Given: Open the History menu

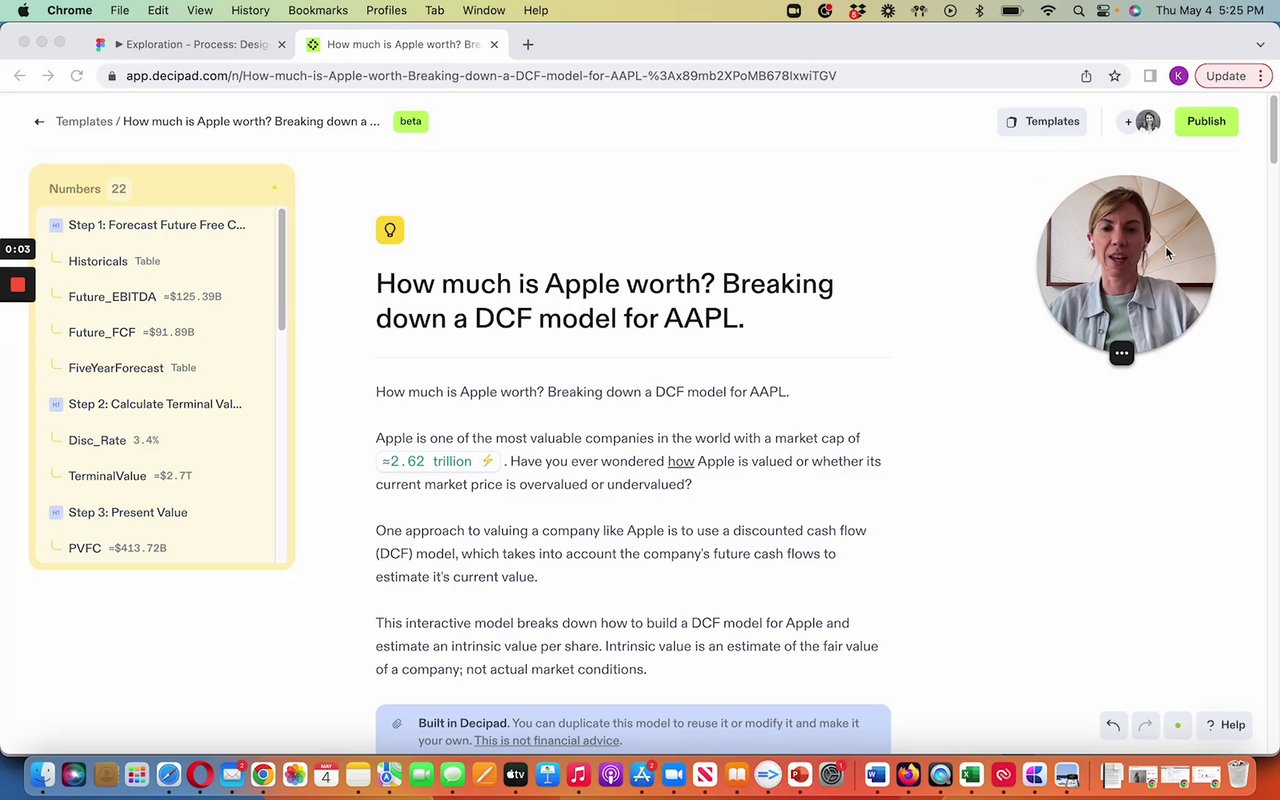Looking at the screenshot, I should click(x=250, y=10).
